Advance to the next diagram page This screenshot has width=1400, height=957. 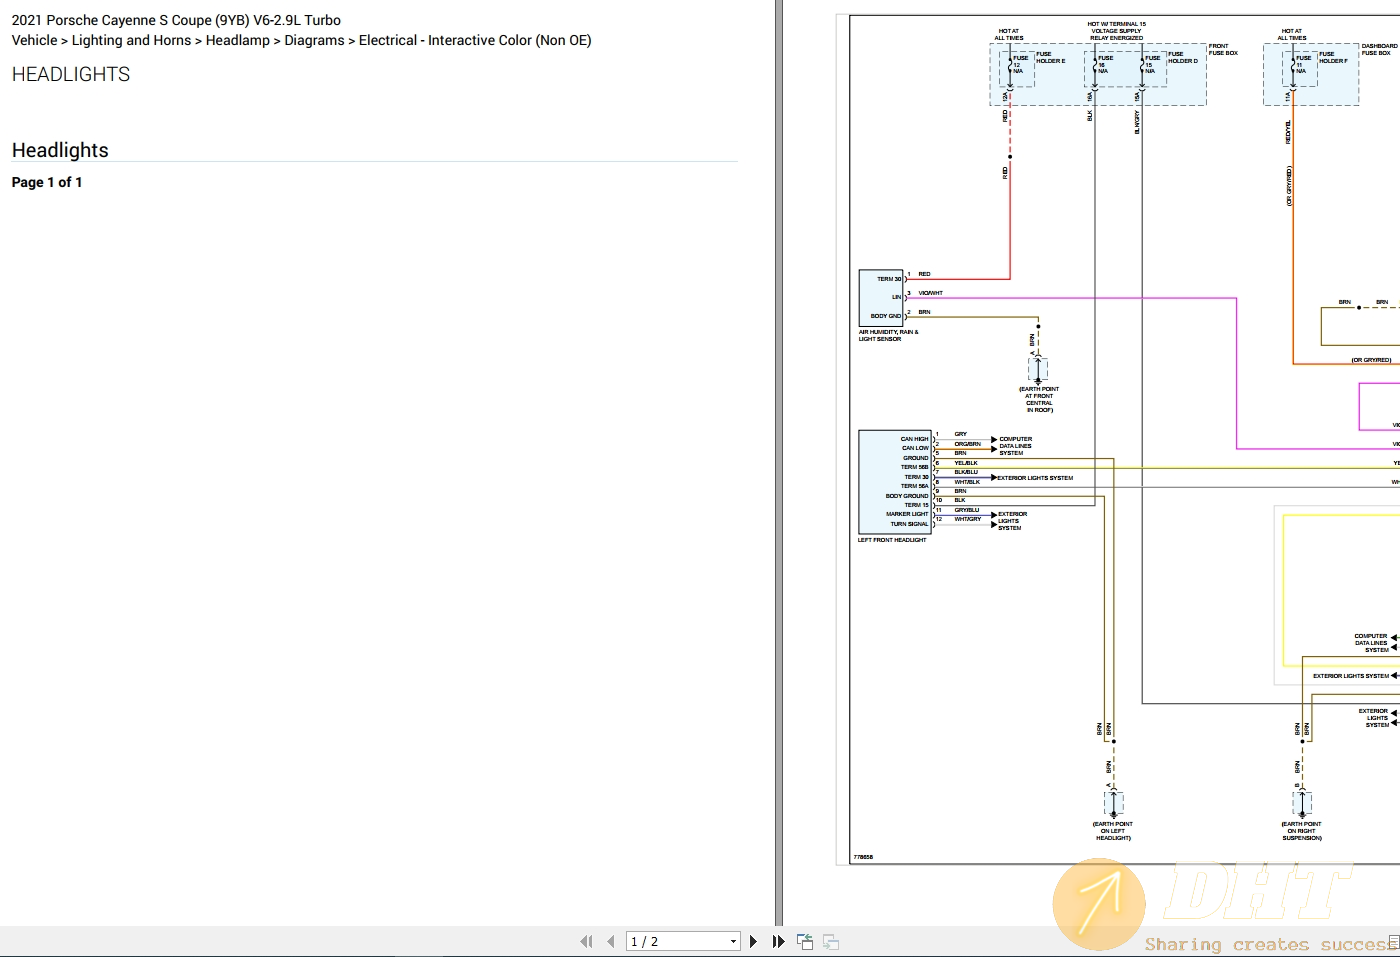tap(753, 942)
